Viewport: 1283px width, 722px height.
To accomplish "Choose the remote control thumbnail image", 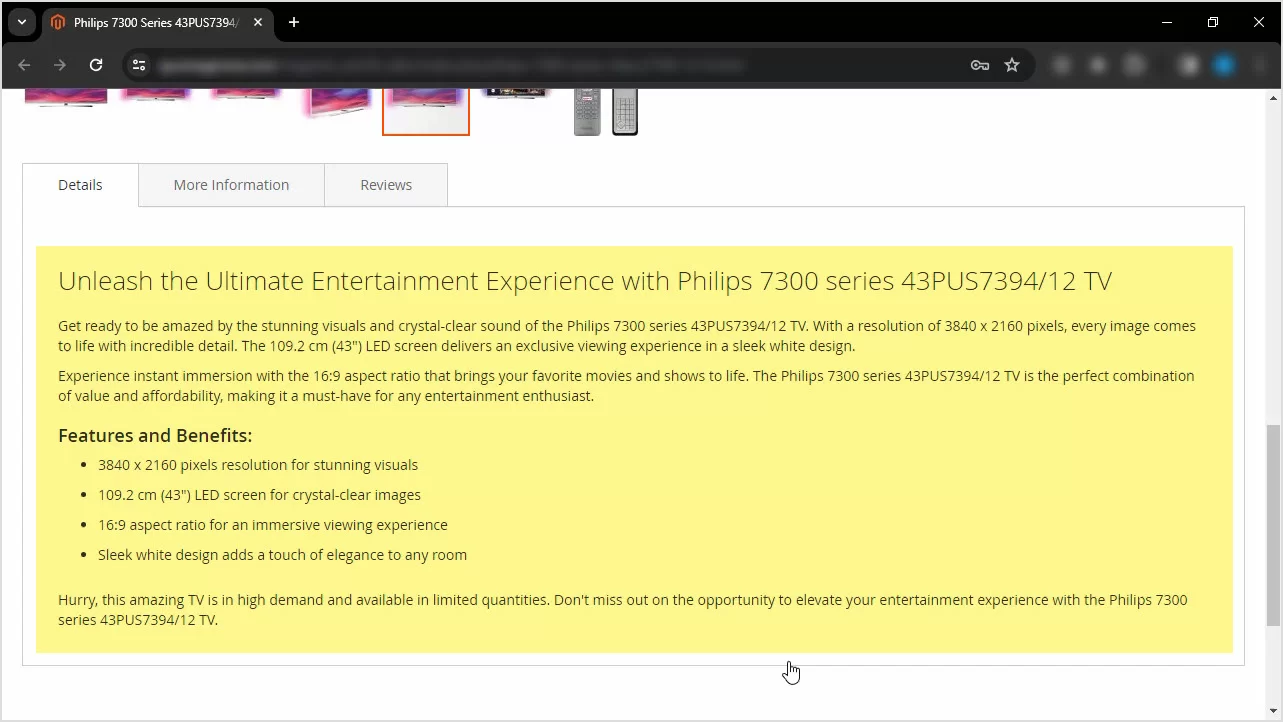I will [606, 111].
